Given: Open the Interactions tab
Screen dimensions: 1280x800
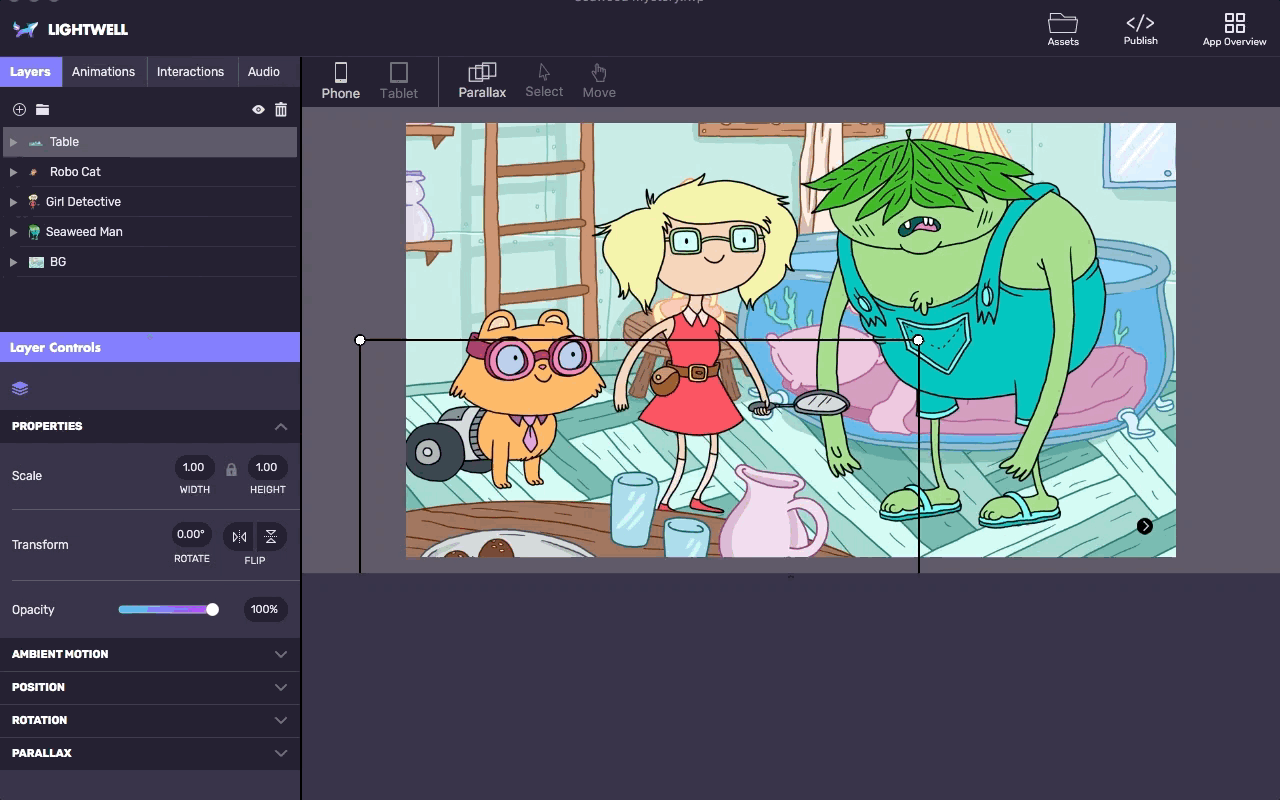Looking at the screenshot, I should (x=190, y=72).
